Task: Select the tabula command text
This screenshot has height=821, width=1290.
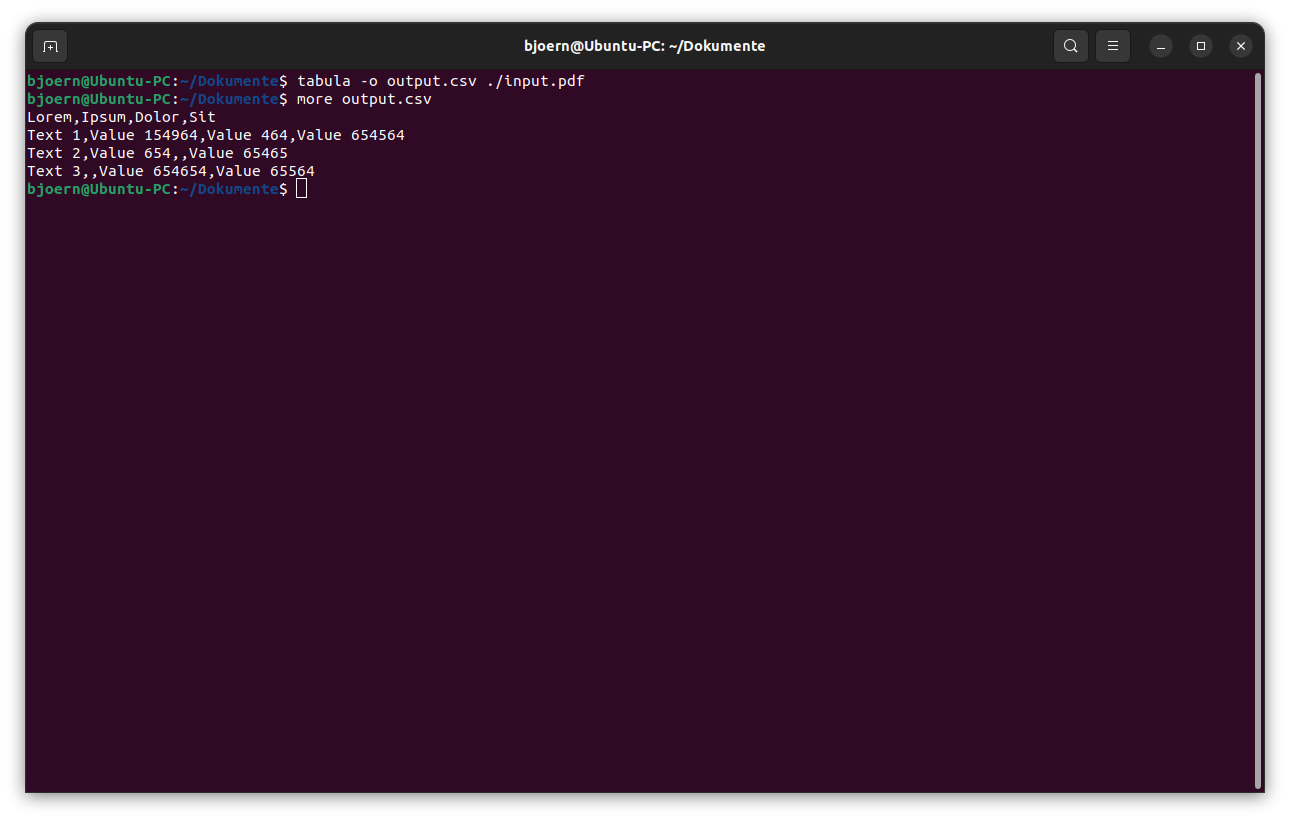Action: click(x=325, y=80)
